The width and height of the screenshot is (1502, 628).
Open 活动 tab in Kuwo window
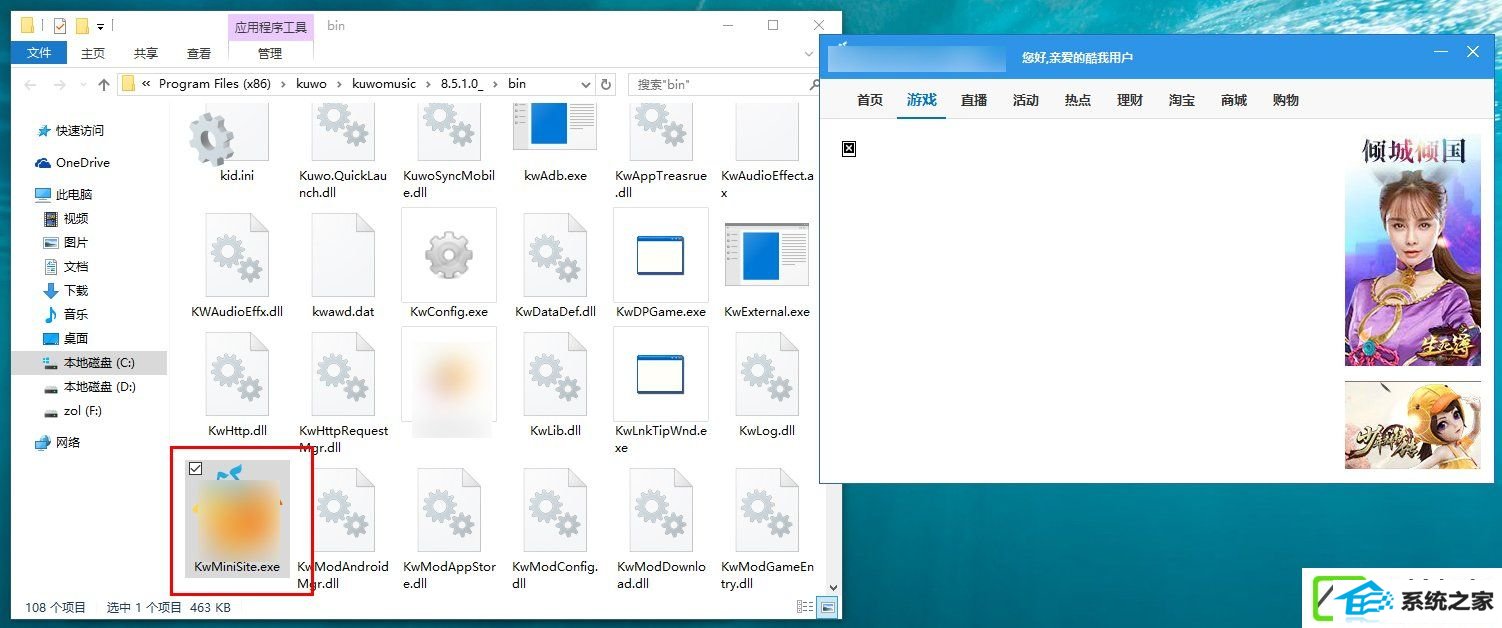pyautogui.click(x=1026, y=100)
